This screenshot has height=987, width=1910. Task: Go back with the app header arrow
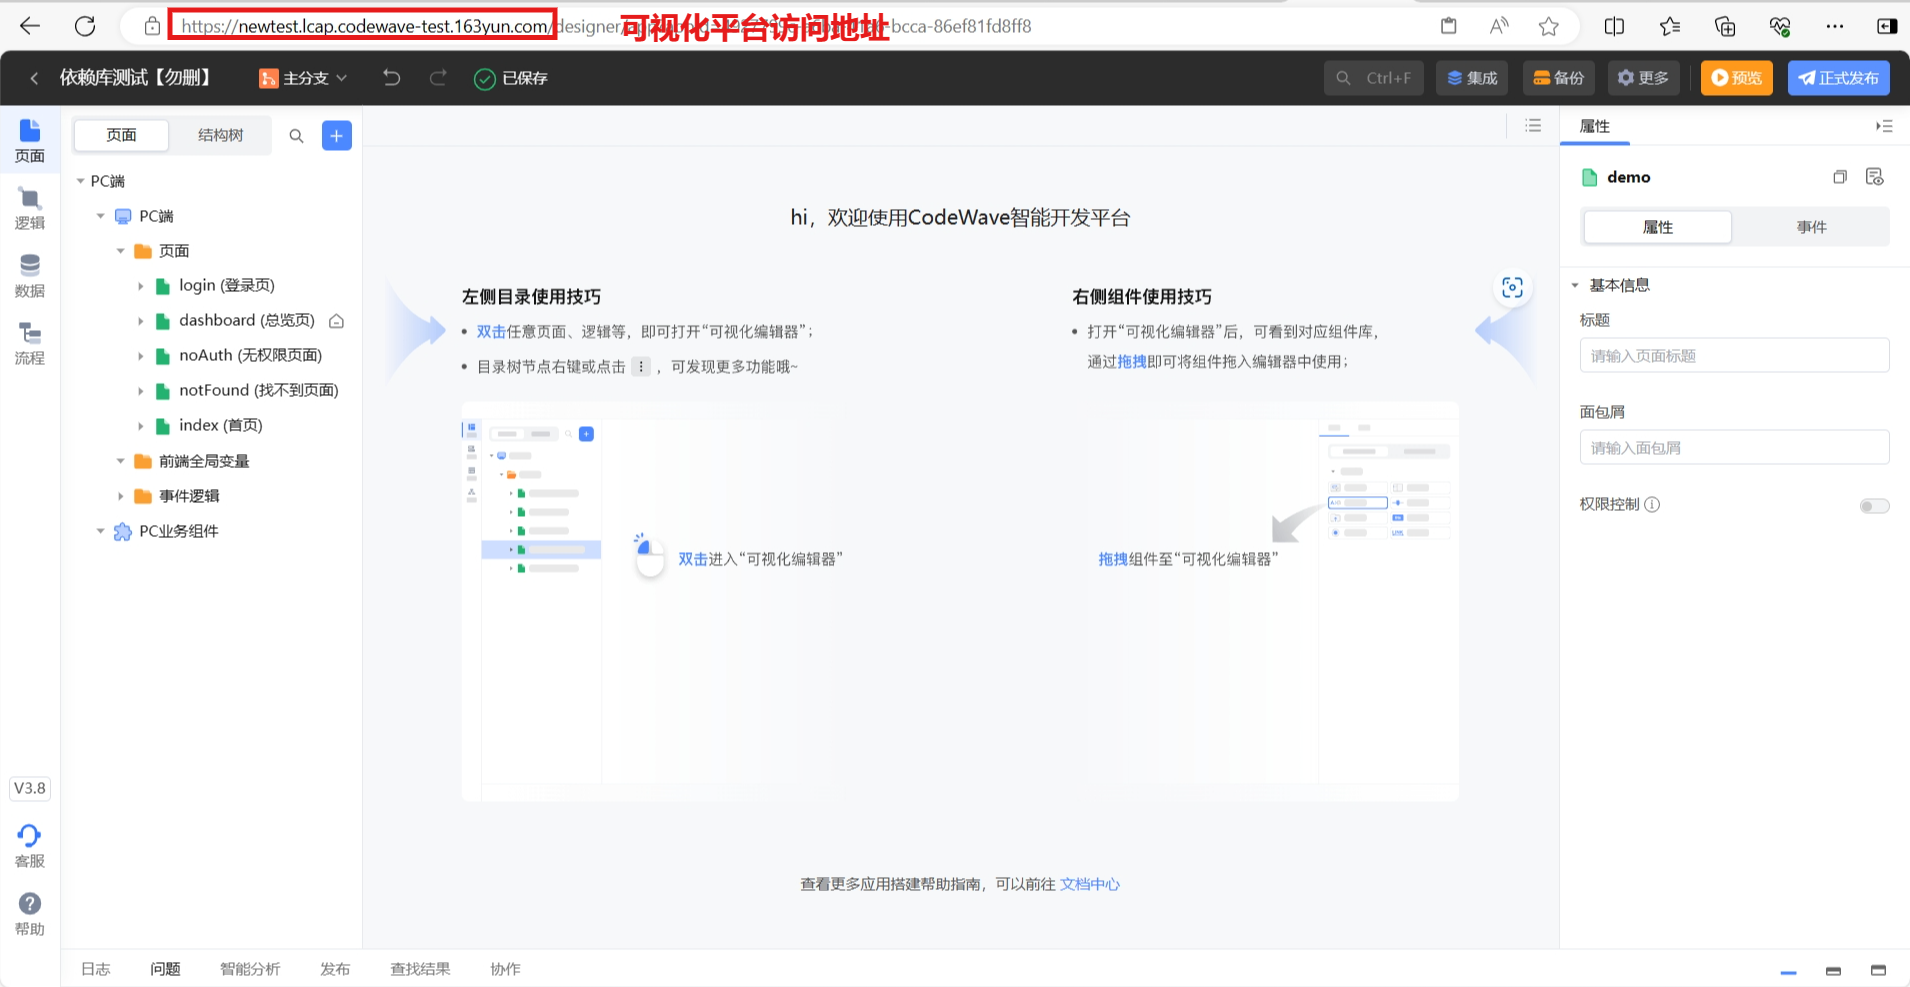coord(34,78)
